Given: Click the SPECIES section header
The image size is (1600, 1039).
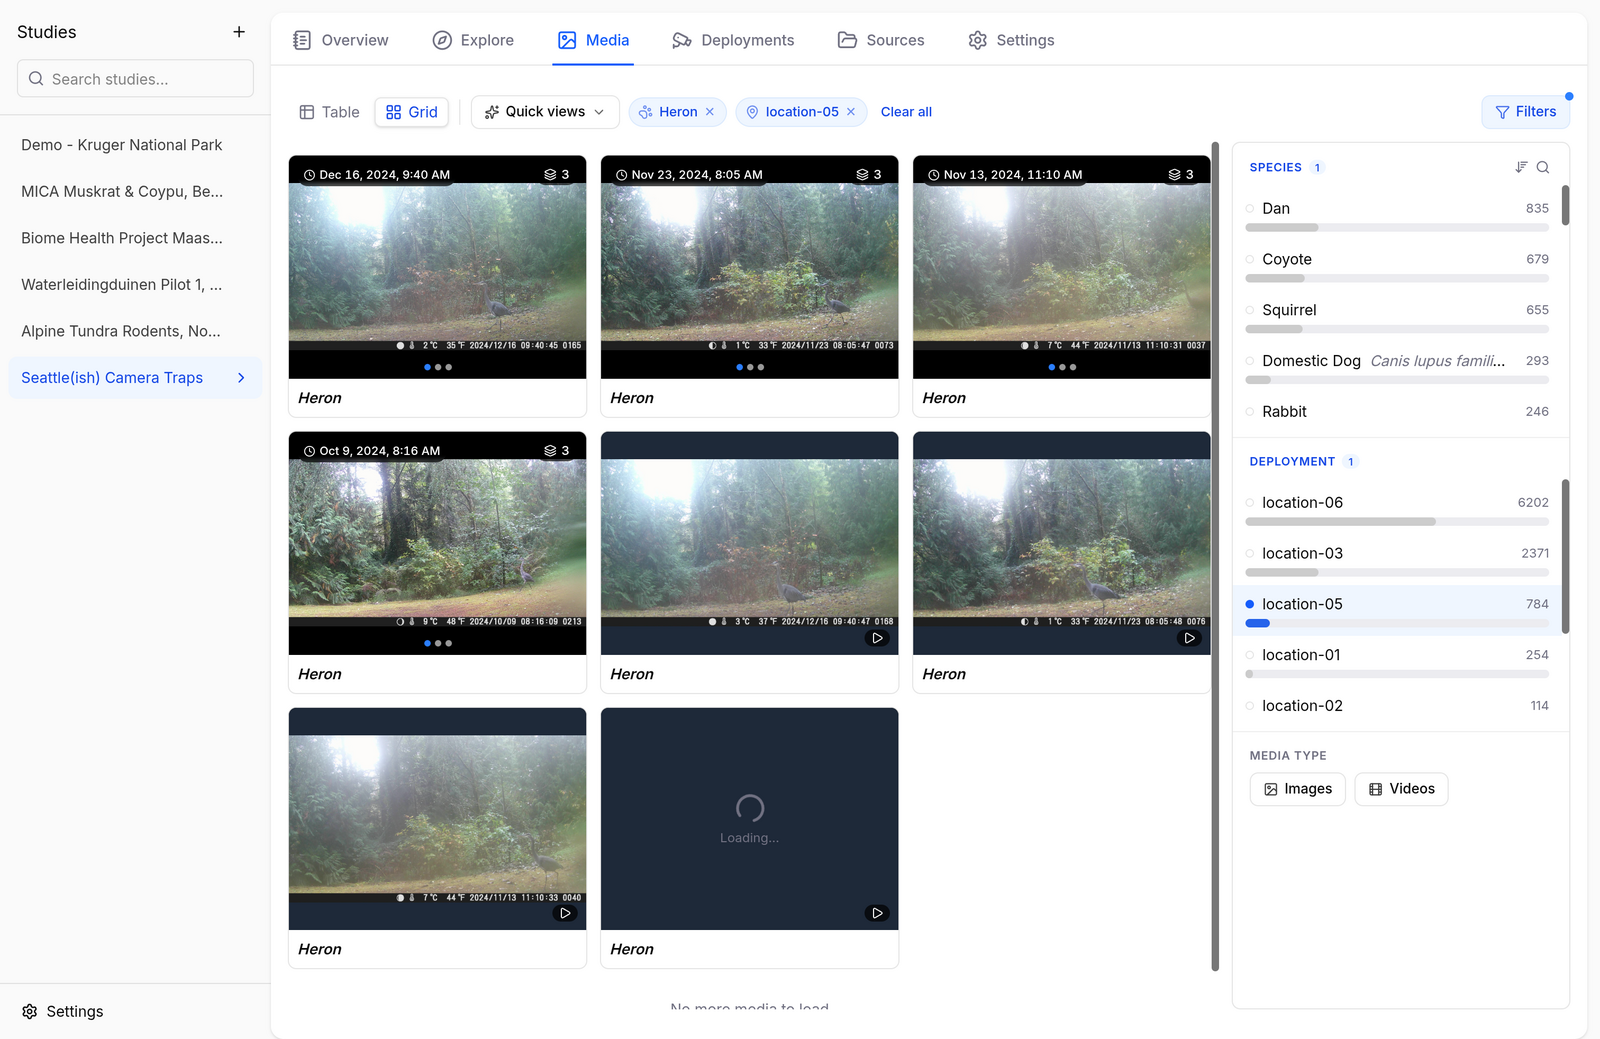Looking at the screenshot, I should pyautogui.click(x=1275, y=167).
